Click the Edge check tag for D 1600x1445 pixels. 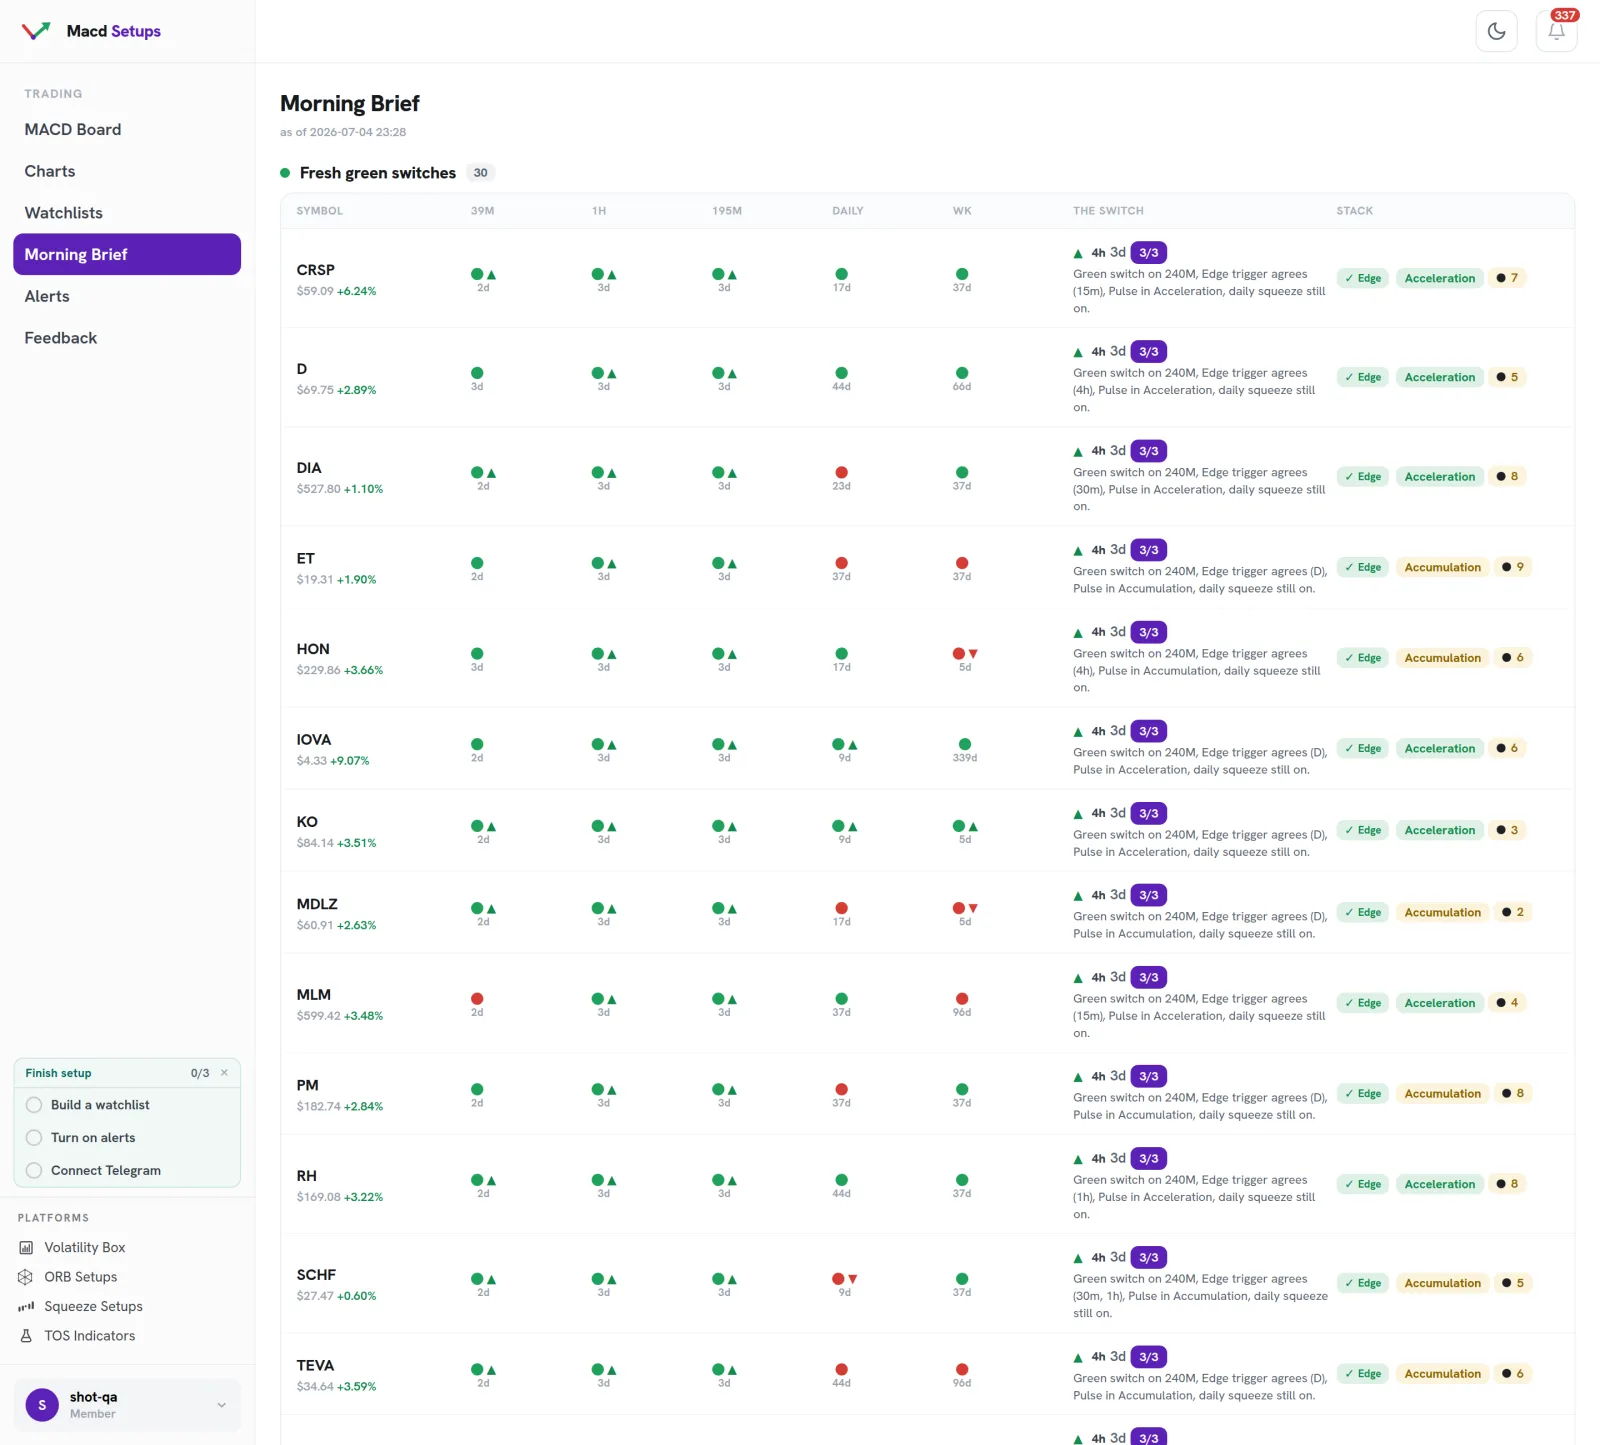(1363, 377)
